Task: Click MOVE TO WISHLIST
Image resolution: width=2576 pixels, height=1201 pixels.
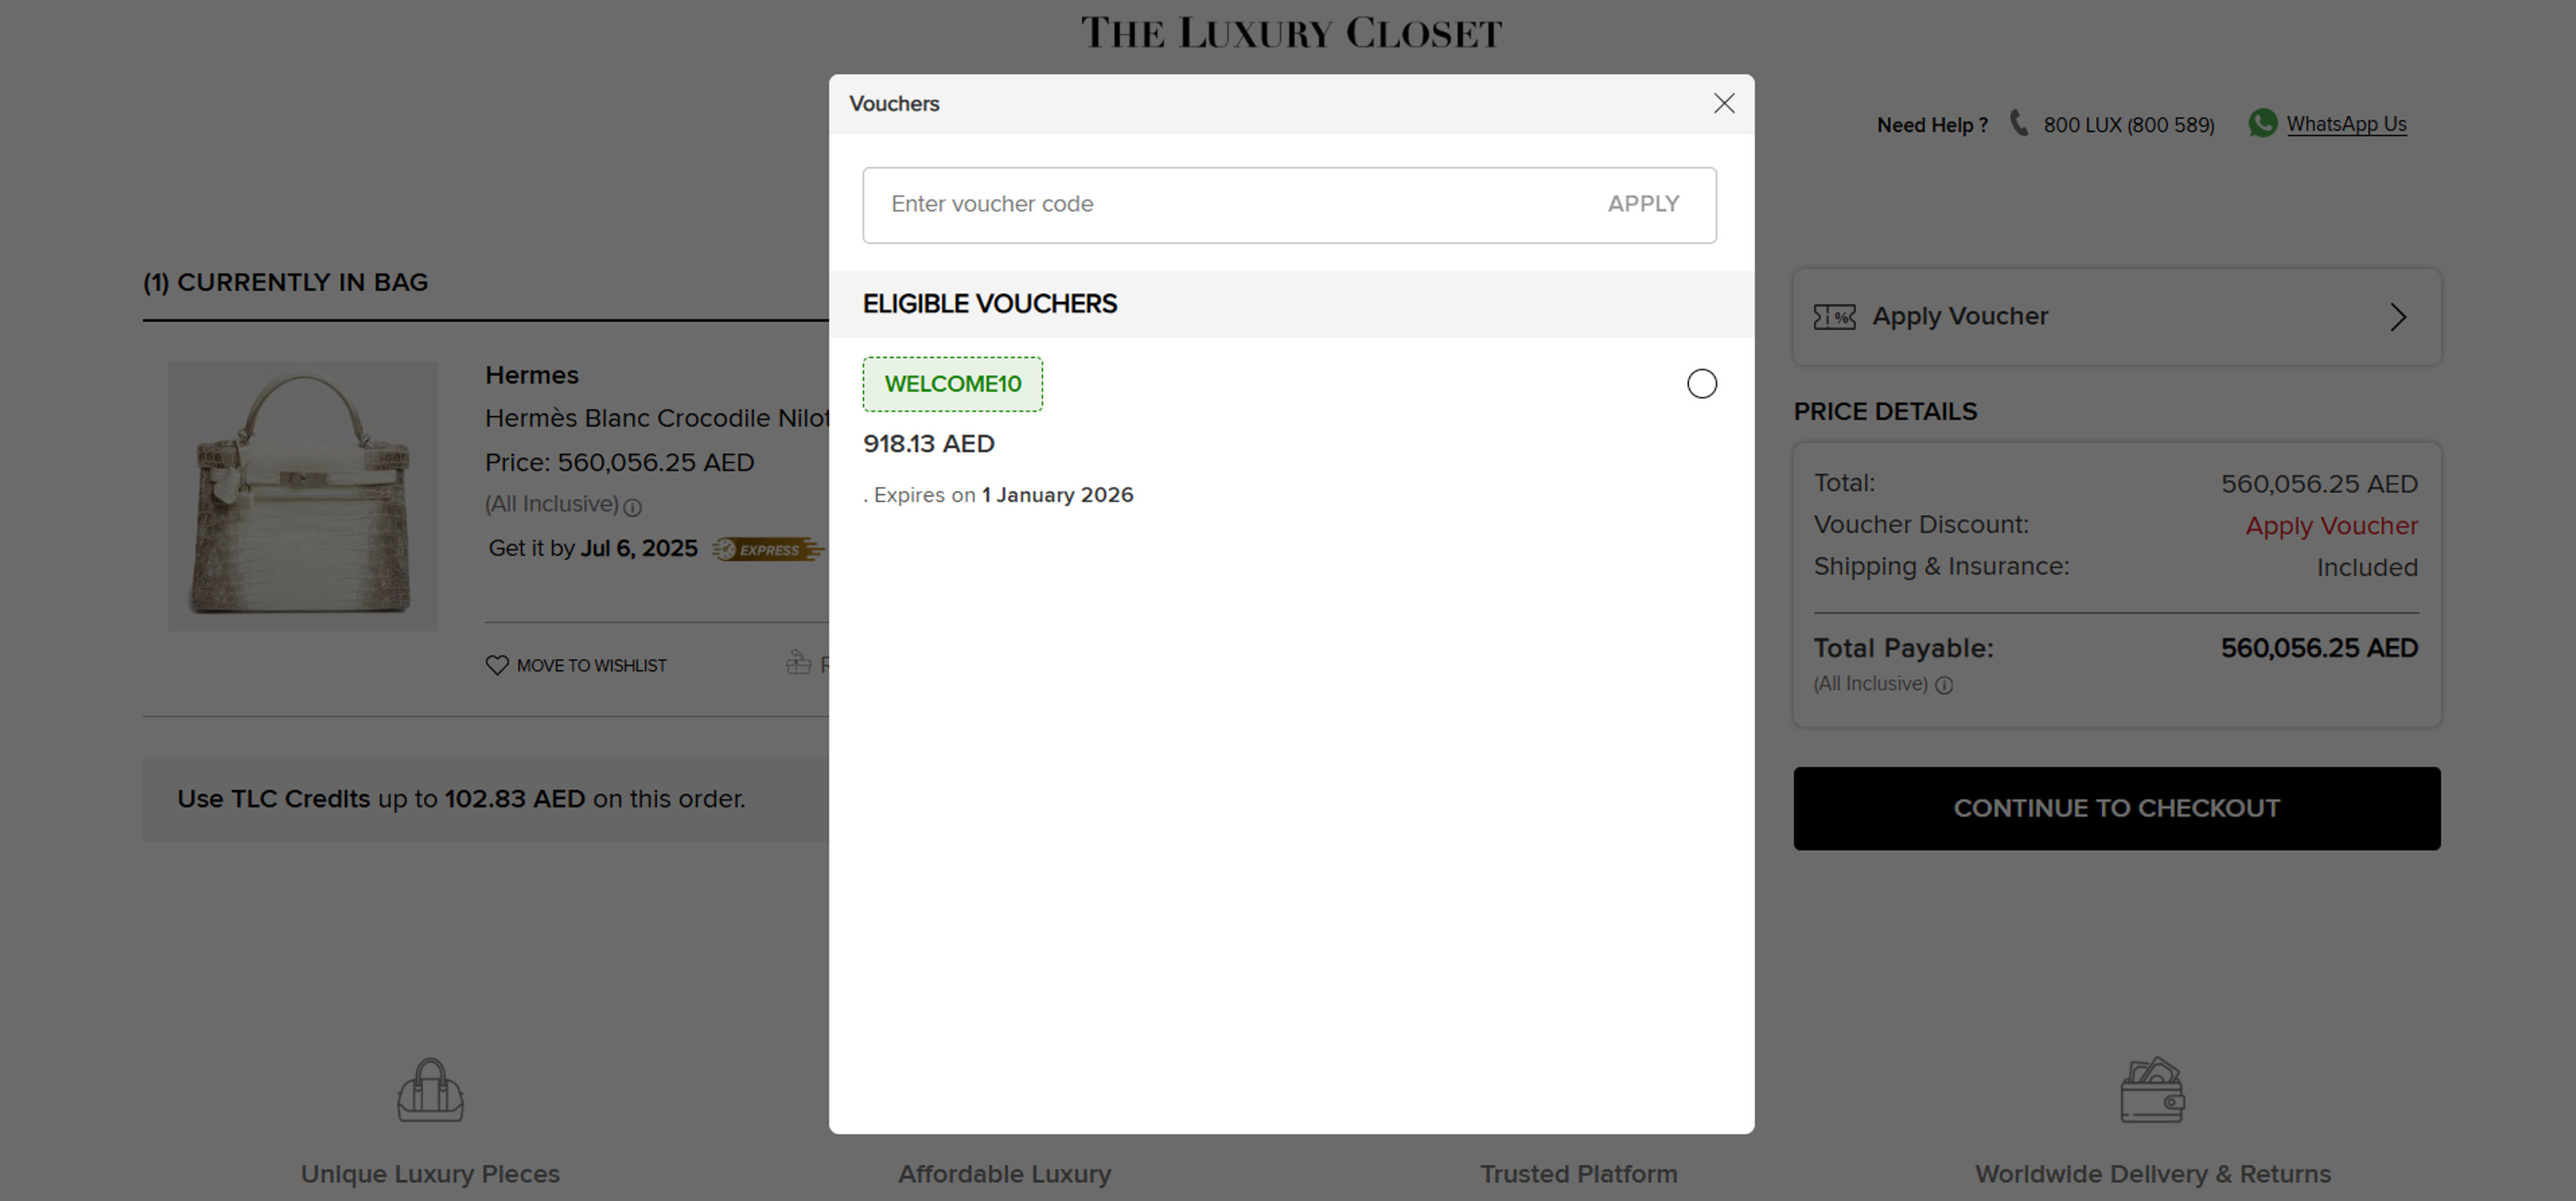Action: (591, 666)
